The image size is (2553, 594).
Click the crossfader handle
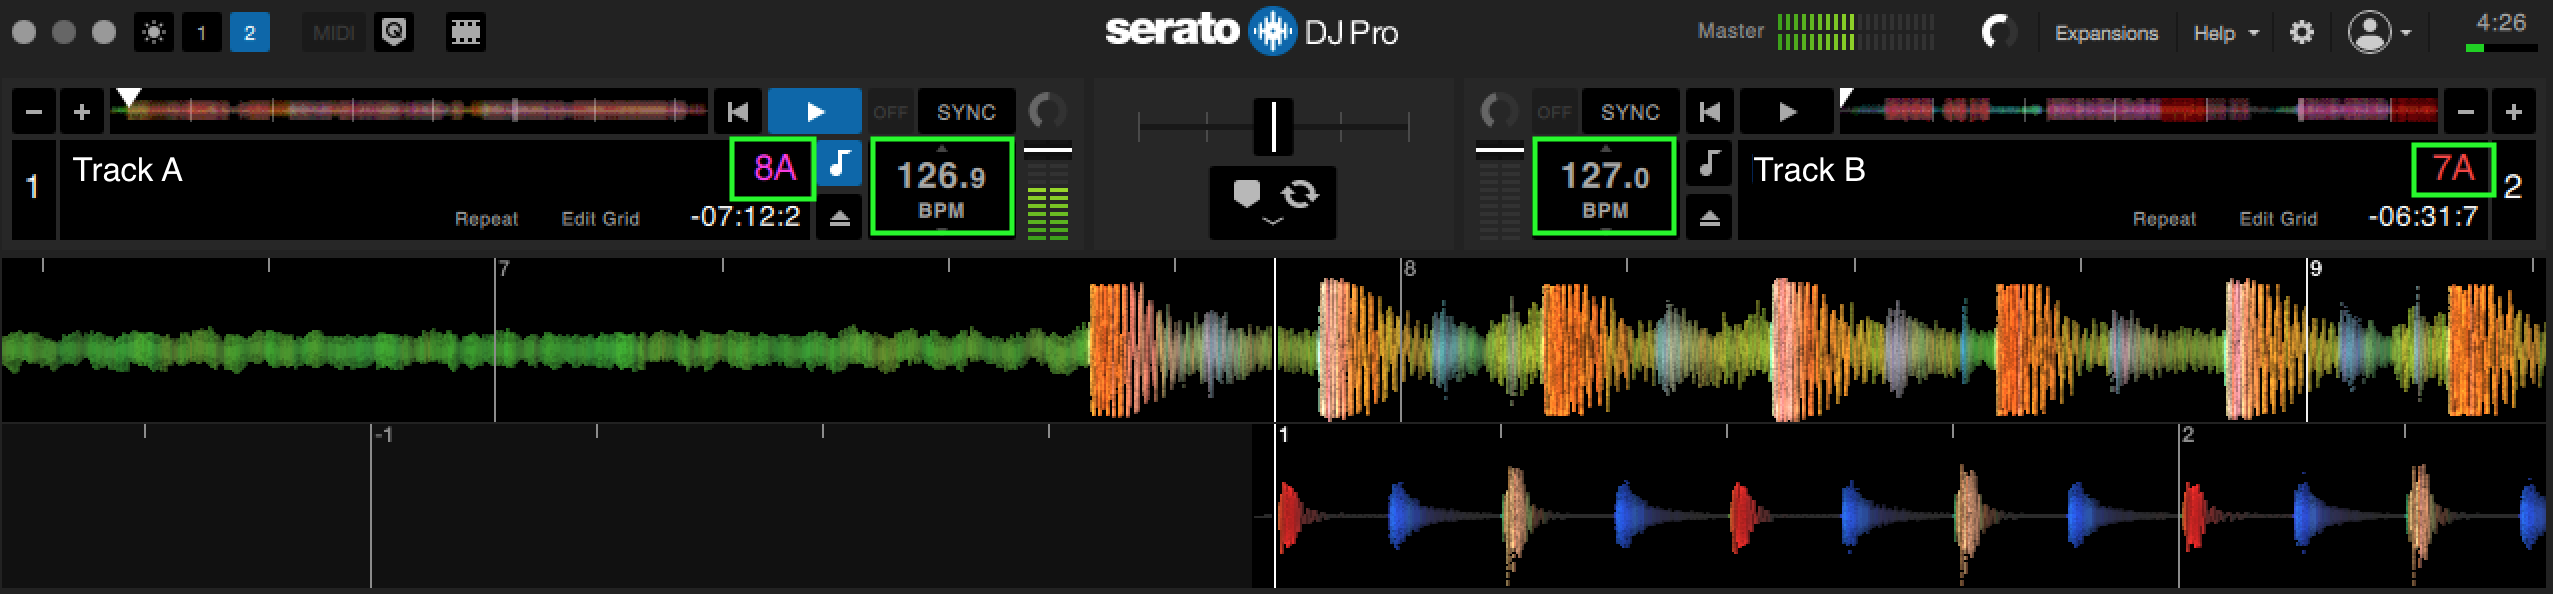[x=1273, y=126]
